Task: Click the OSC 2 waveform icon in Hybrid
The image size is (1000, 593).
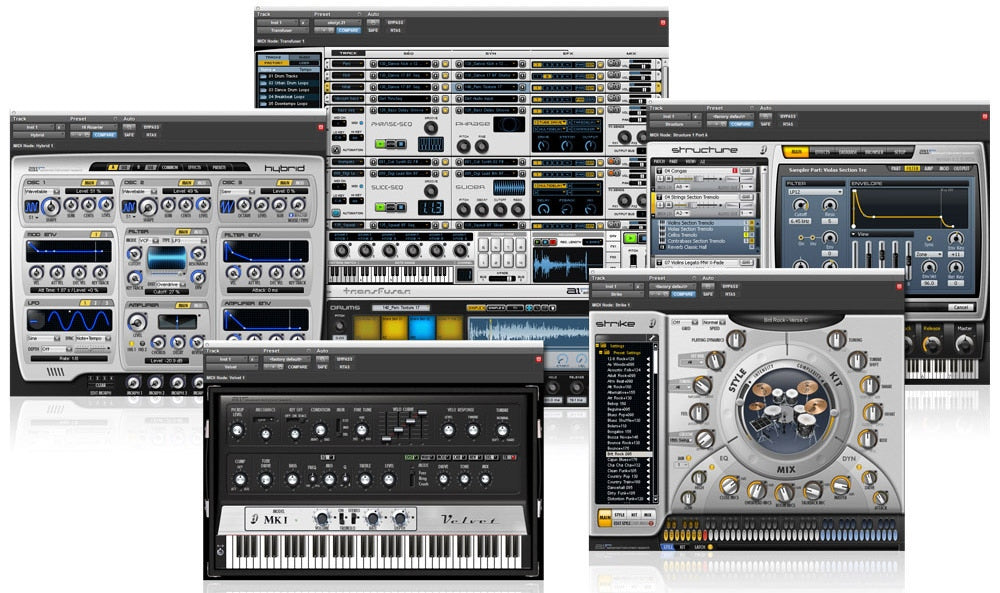Action: pyautogui.click(x=129, y=207)
